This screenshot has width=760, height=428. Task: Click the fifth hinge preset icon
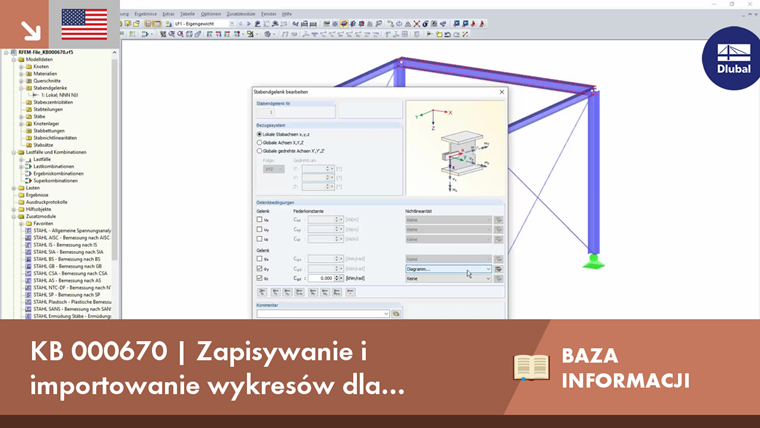coord(313,292)
